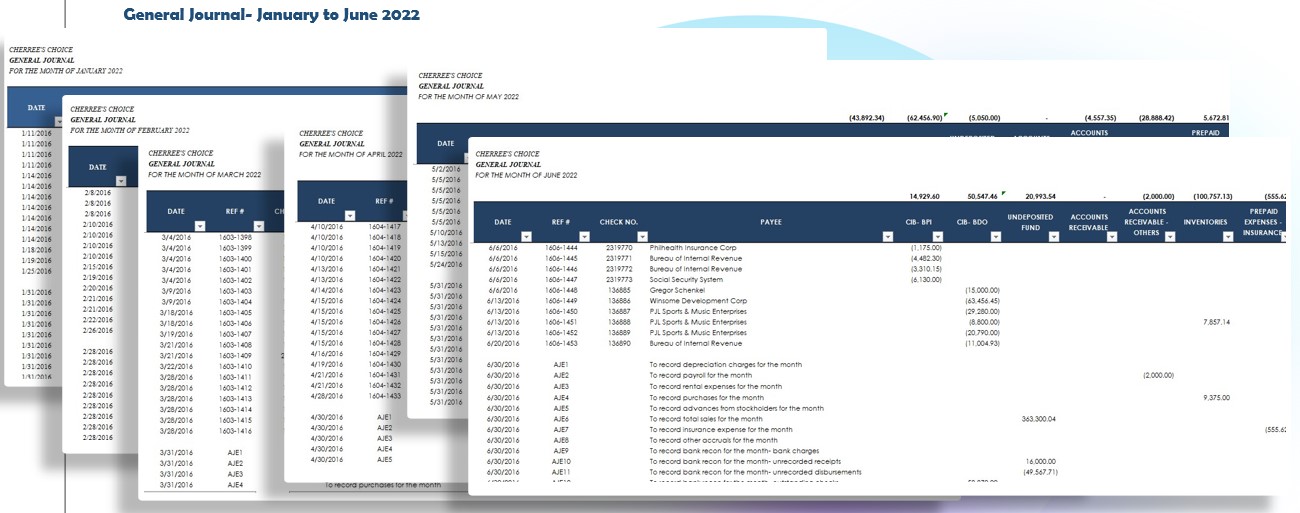This screenshot has height=513, width=1300.
Task: Select 'To record rental expenses for the month'
Action: pyautogui.click(x=716, y=386)
